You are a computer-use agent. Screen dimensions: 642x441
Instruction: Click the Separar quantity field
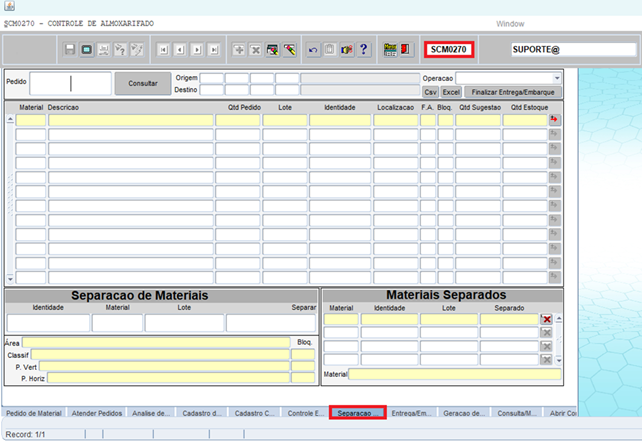(x=271, y=323)
